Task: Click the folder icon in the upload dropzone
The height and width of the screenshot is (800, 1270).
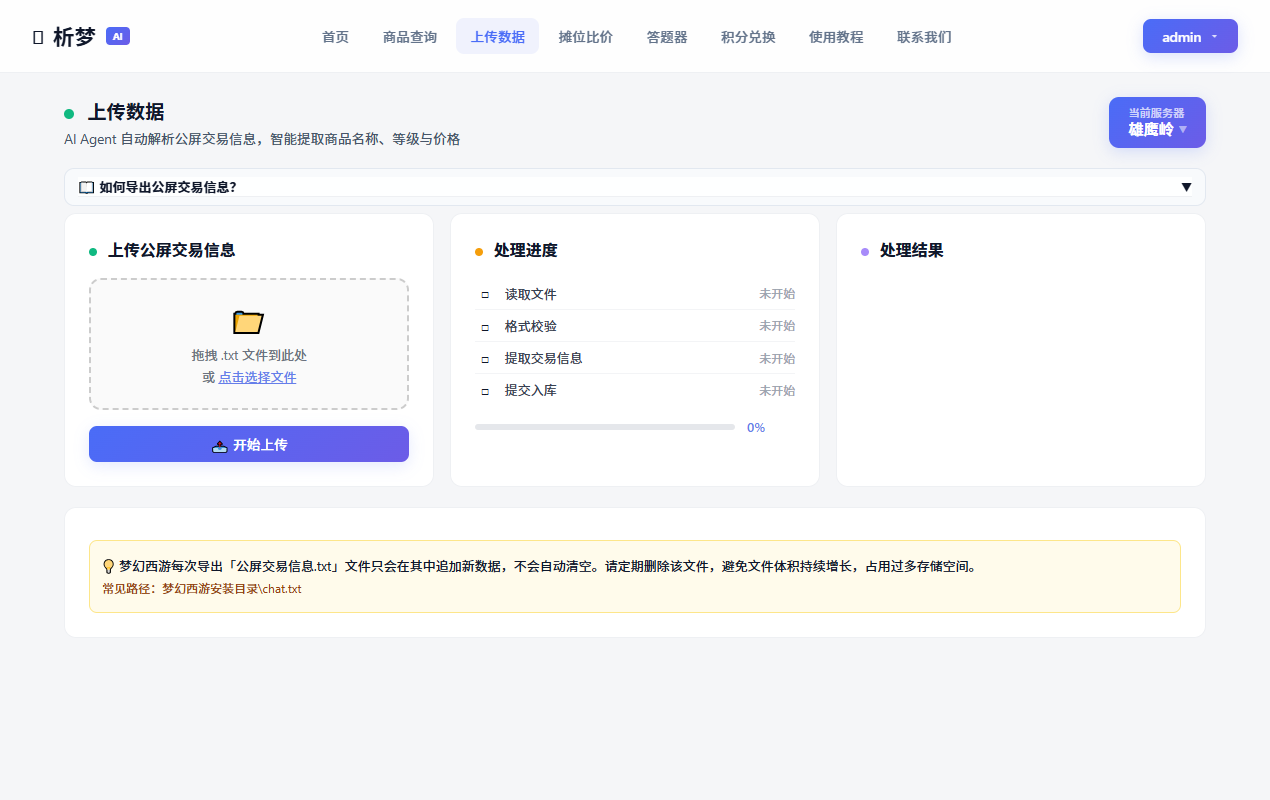Action: point(248,322)
